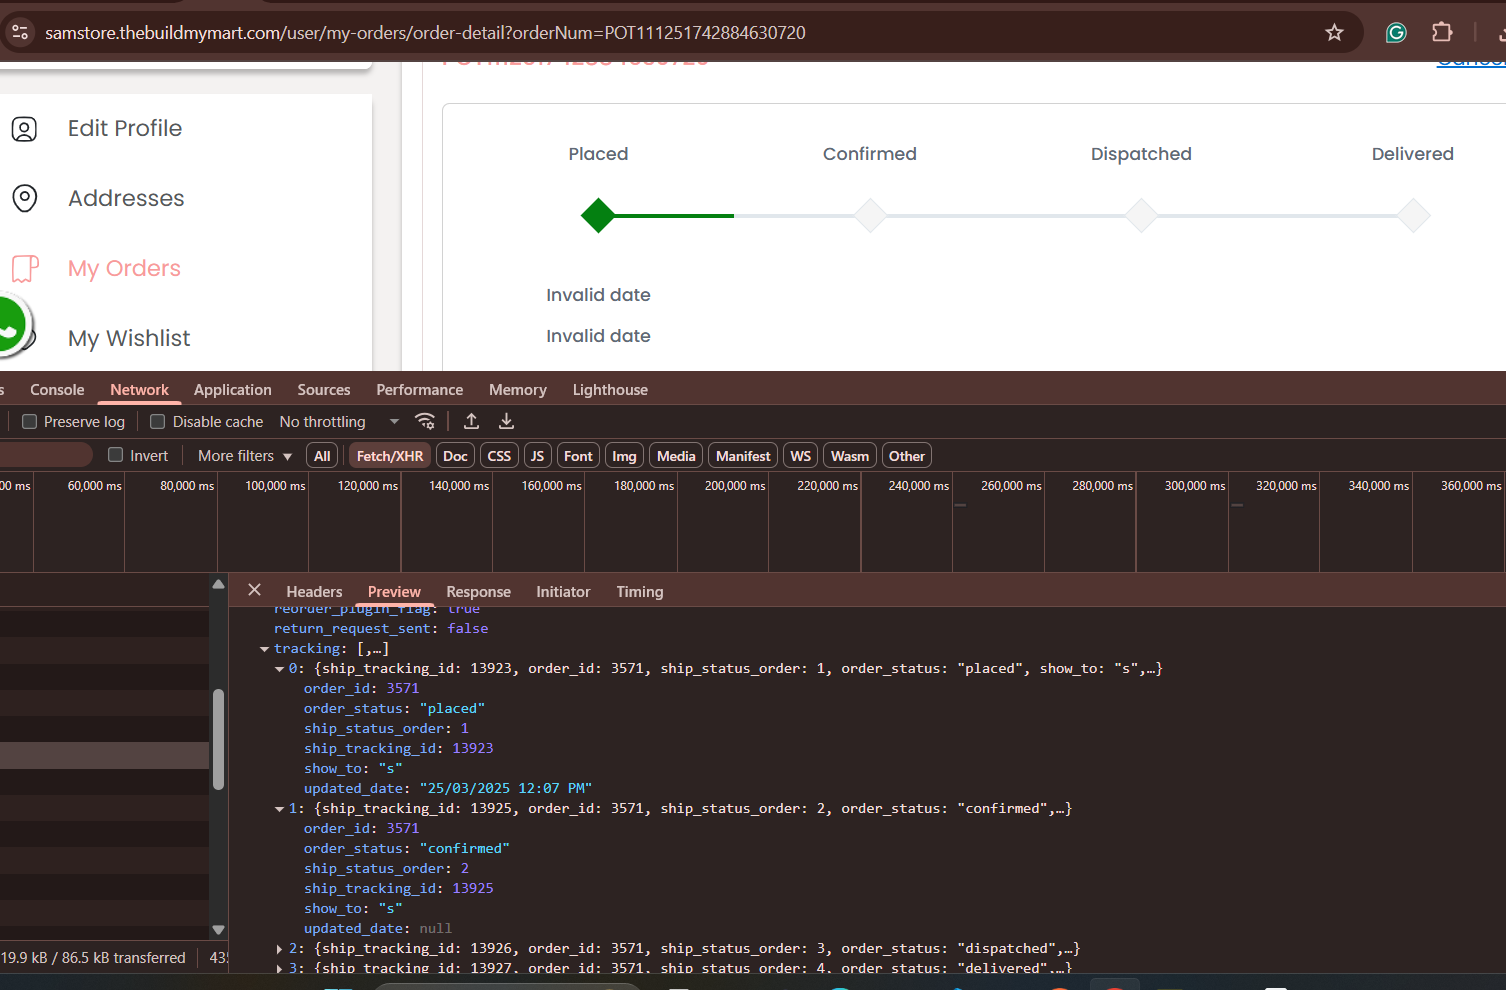Open the No throttling dropdown
This screenshot has height=990, width=1506.
pos(339,422)
